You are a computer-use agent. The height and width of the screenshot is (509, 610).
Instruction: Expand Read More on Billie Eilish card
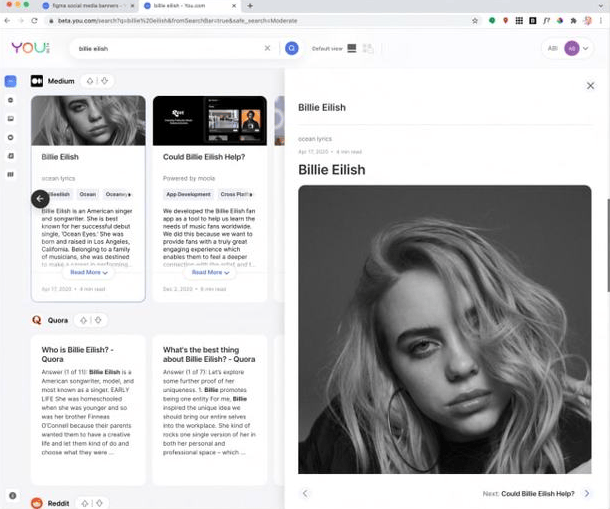click(x=88, y=272)
